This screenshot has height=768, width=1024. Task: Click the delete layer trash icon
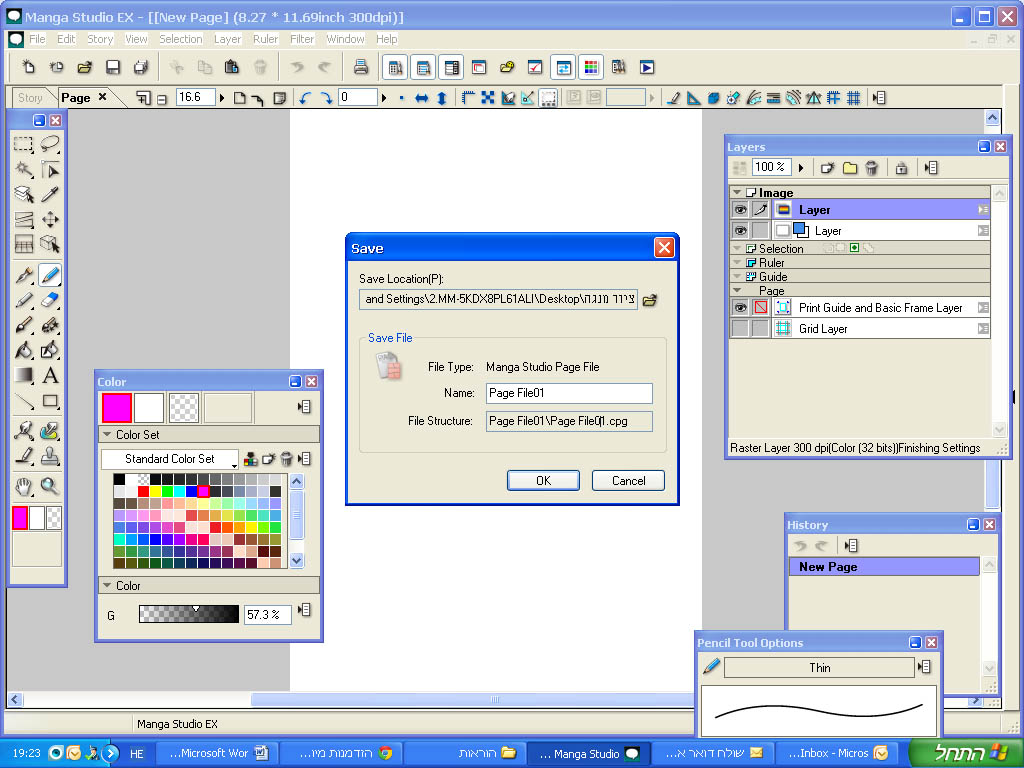871,168
